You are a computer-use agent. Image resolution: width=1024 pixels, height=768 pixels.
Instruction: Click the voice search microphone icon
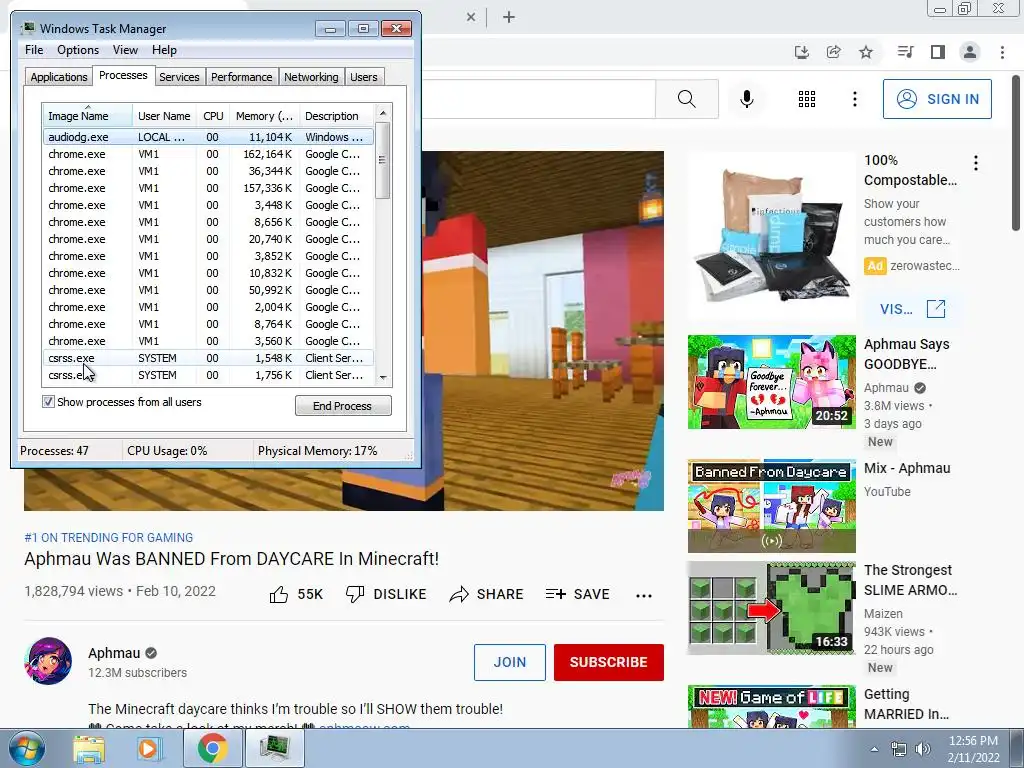[747, 99]
